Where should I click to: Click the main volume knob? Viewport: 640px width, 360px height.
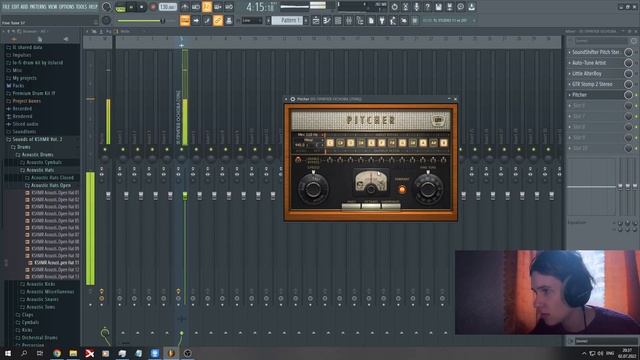click(x=106, y=7)
